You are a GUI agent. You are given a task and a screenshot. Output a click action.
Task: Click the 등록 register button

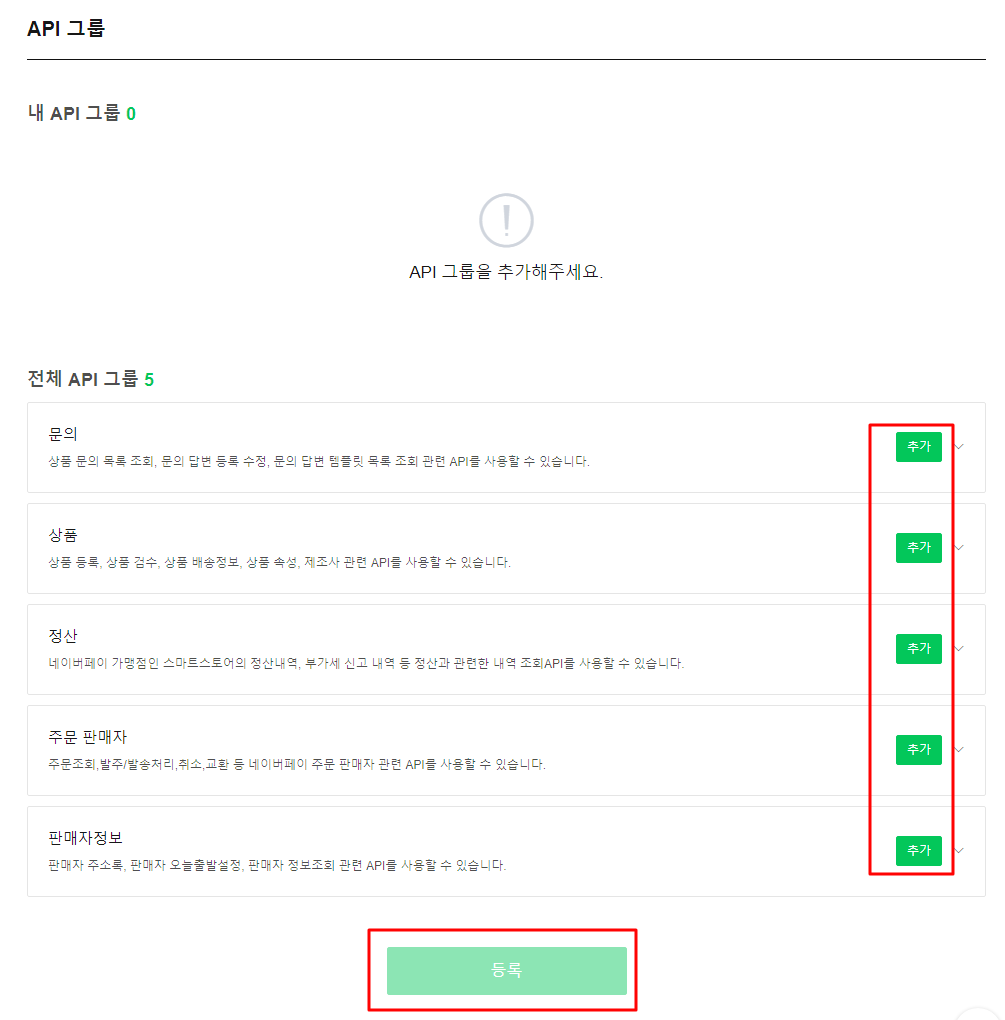[506, 970]
